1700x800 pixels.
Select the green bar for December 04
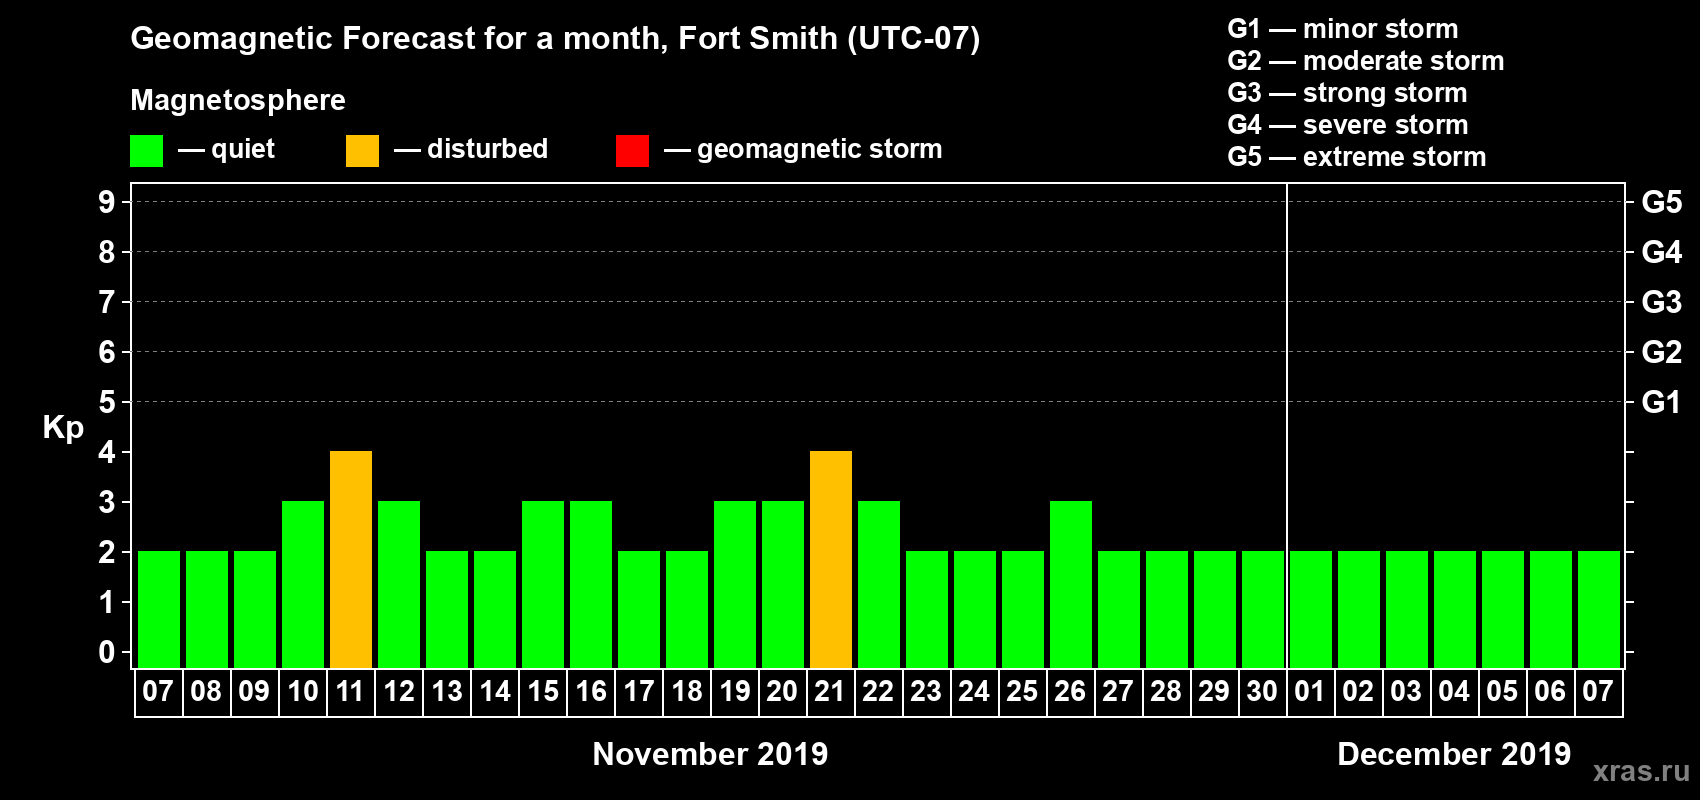[x=1455, y=610]
